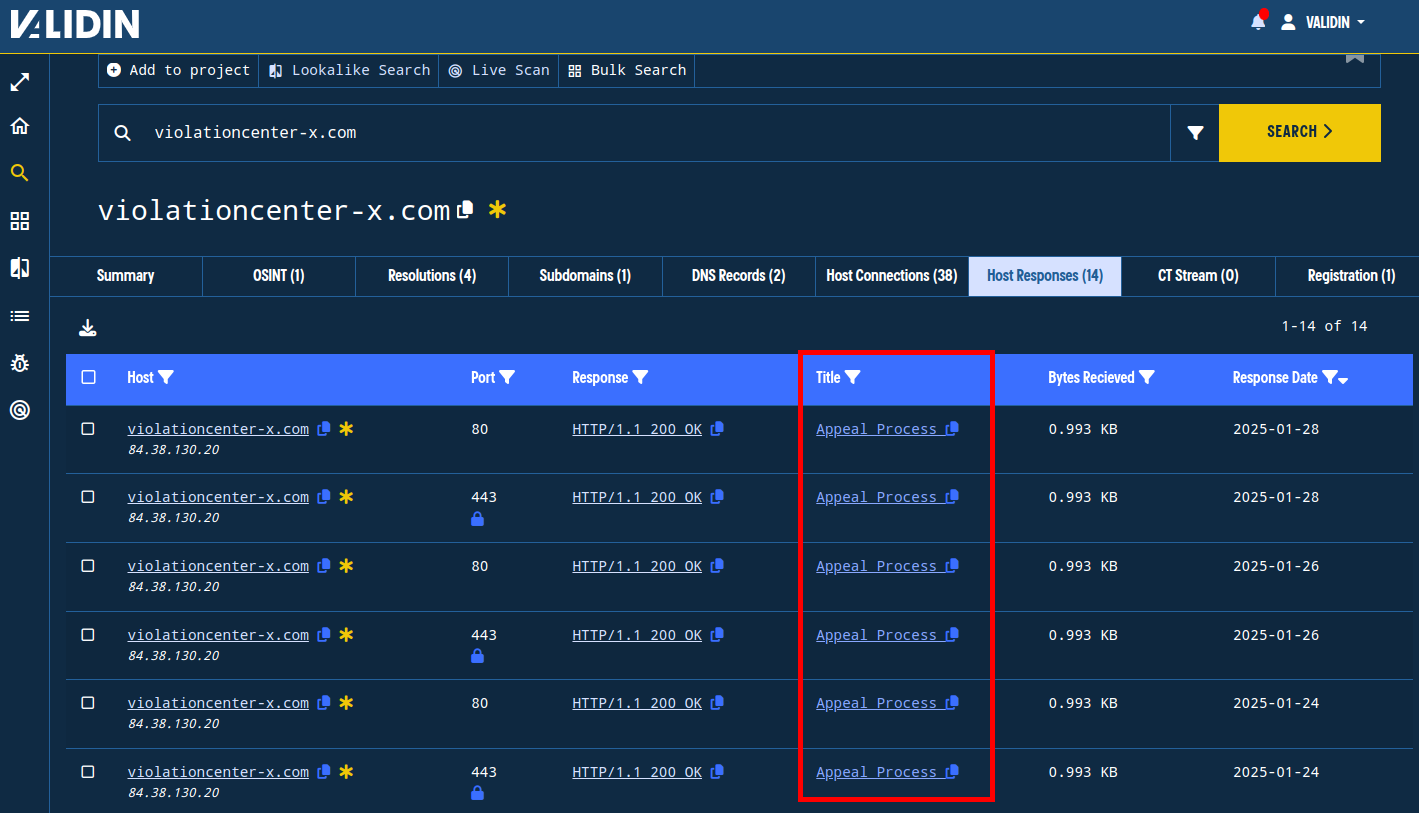Screen dimensions: 1419x813
Task: Open the projects grid sidebar icon
Action: [x=19, y=221]
